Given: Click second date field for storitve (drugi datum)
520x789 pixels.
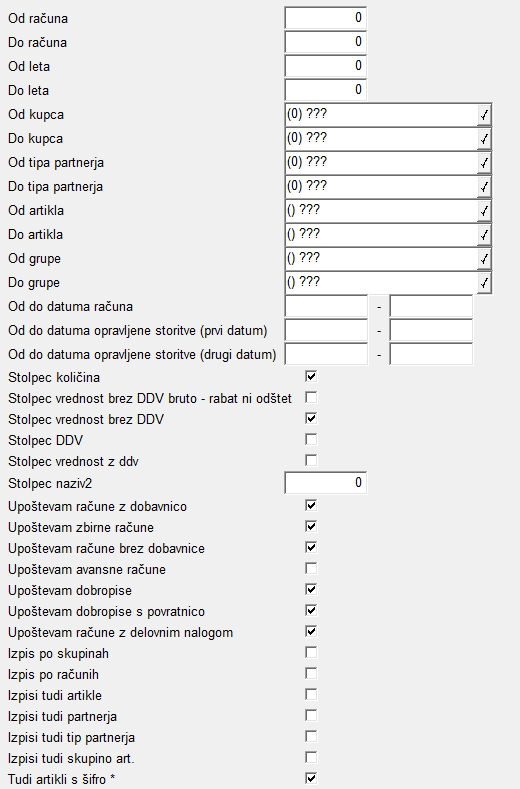Looking at the screenshot, I should pyautogui.click(x=431, y=354).
